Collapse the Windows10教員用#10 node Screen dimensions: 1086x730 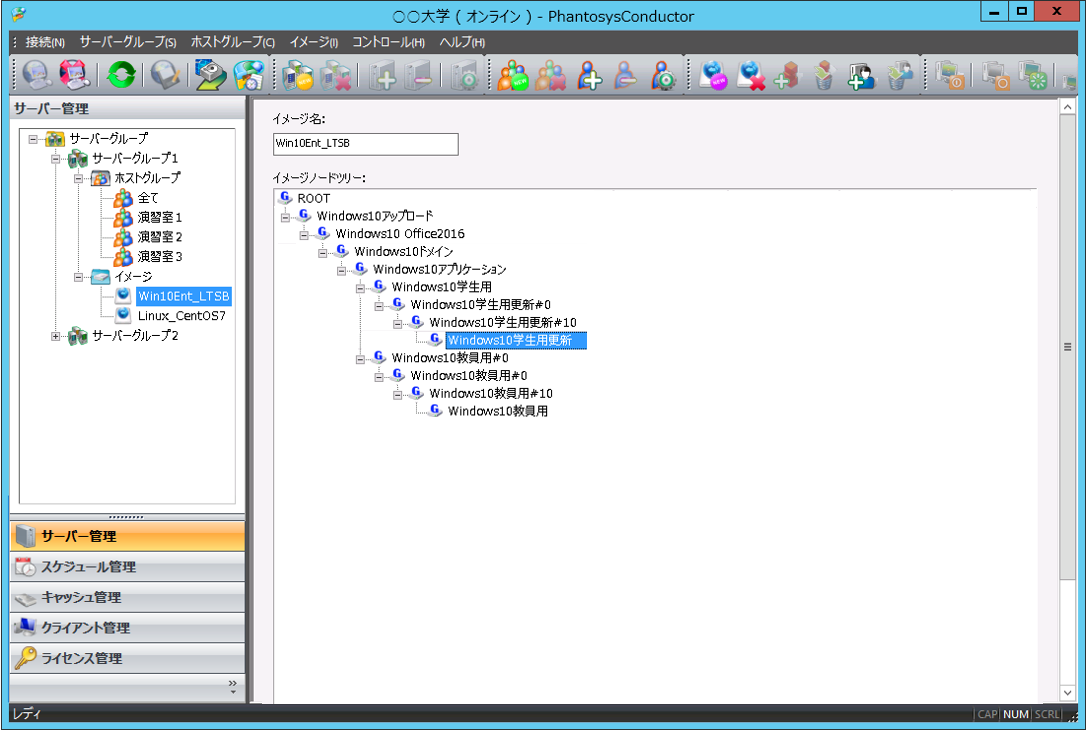pyautogui.click(x=397, y=395)
